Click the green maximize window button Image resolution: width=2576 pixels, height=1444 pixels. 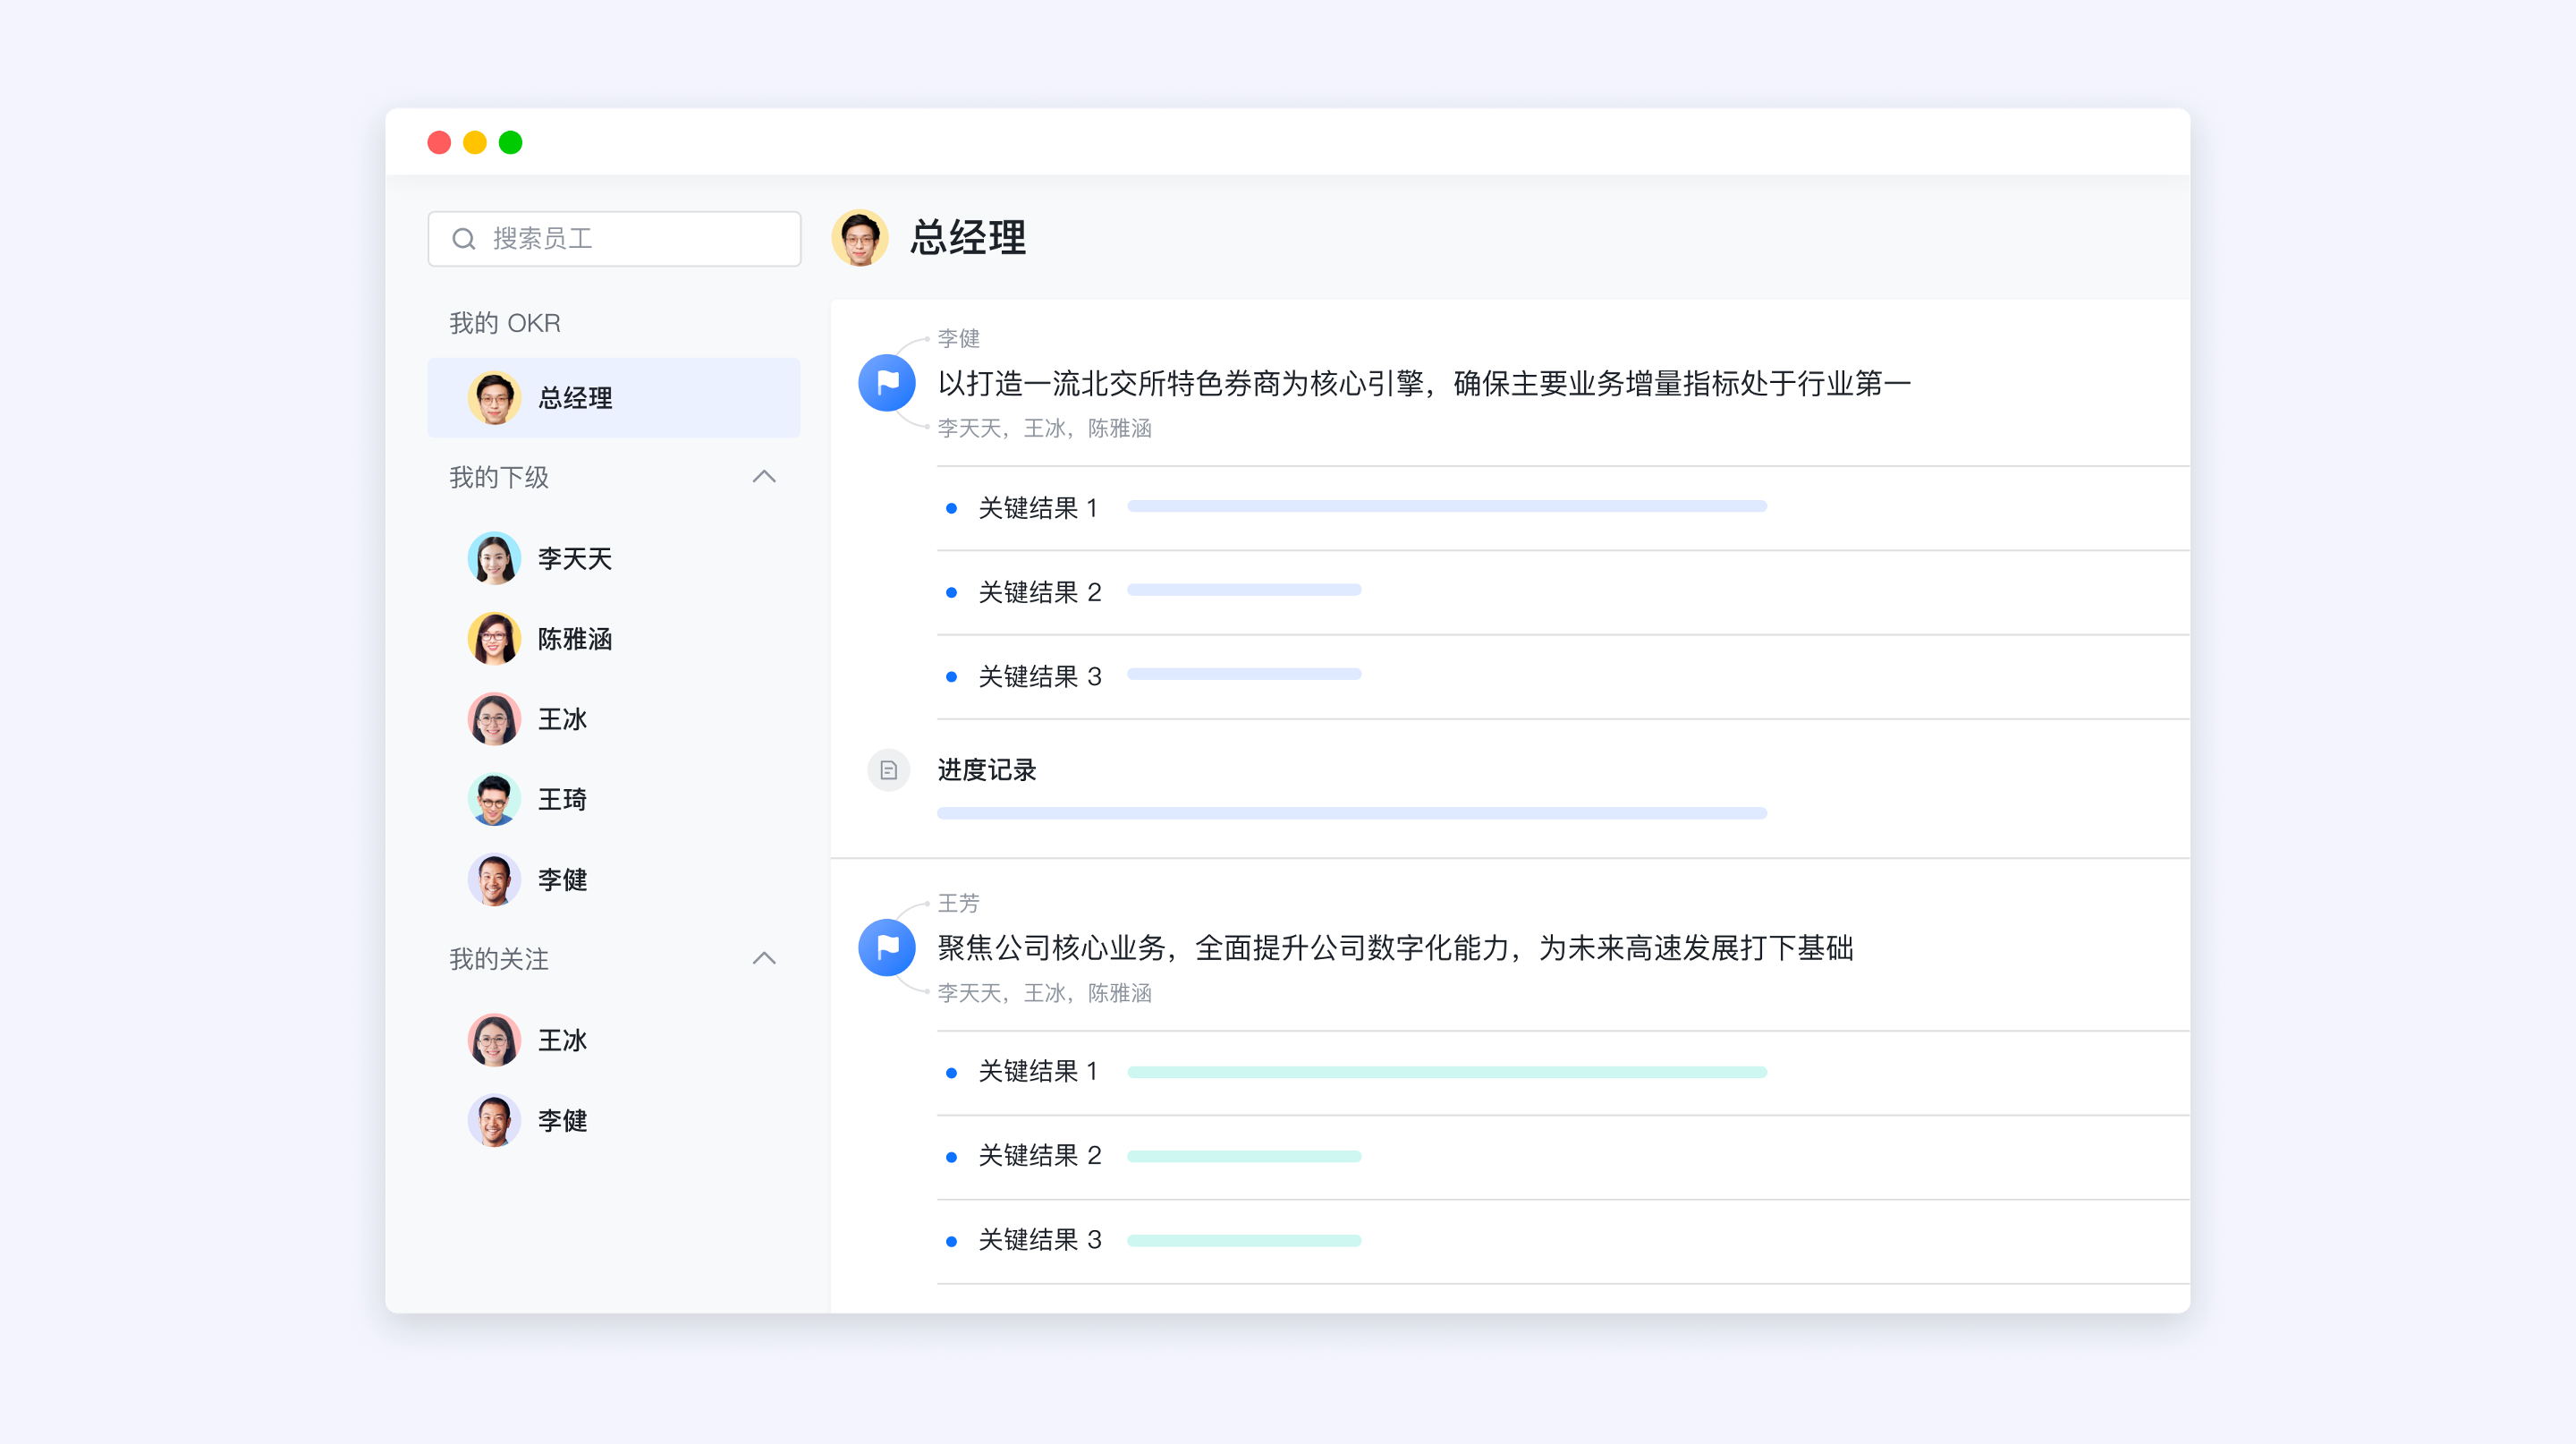click(510, 142)
